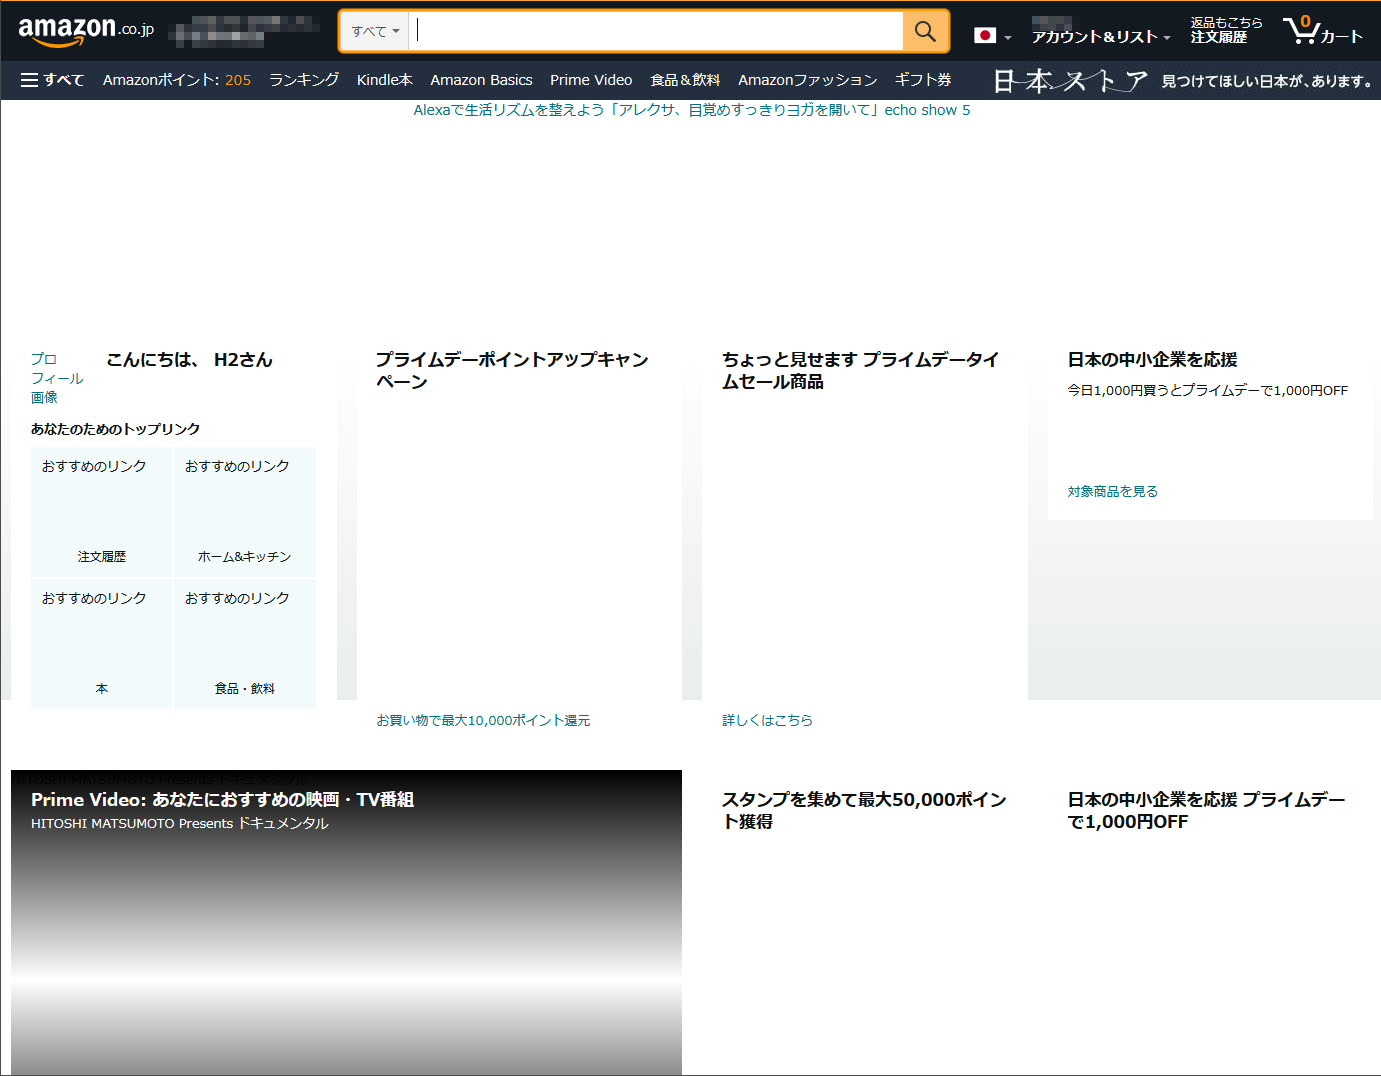Viewport: 1381px width, 1076px height.
Task: Open the ランキング navigation item
Action: 304,80
